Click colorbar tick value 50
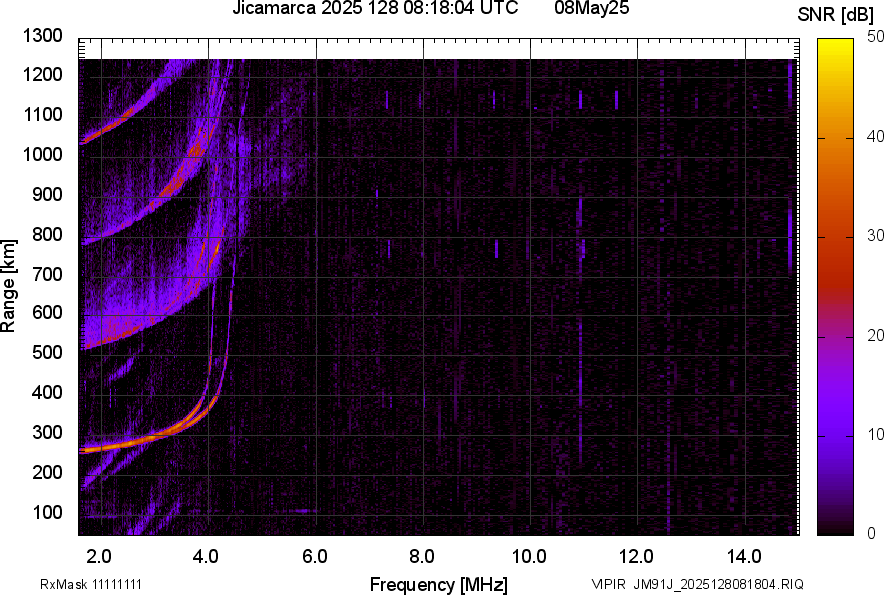Viewport: 884px width, 595px height. [876, 37]
